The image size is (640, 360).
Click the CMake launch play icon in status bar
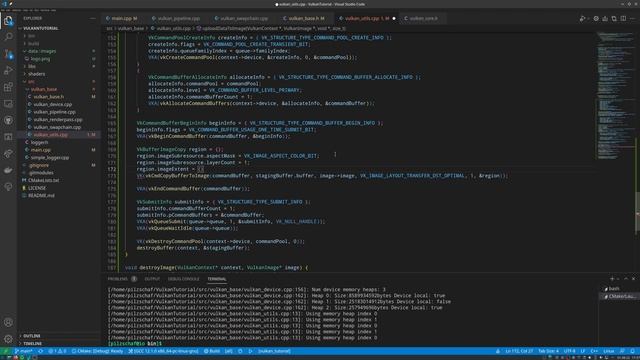(251, 351)
